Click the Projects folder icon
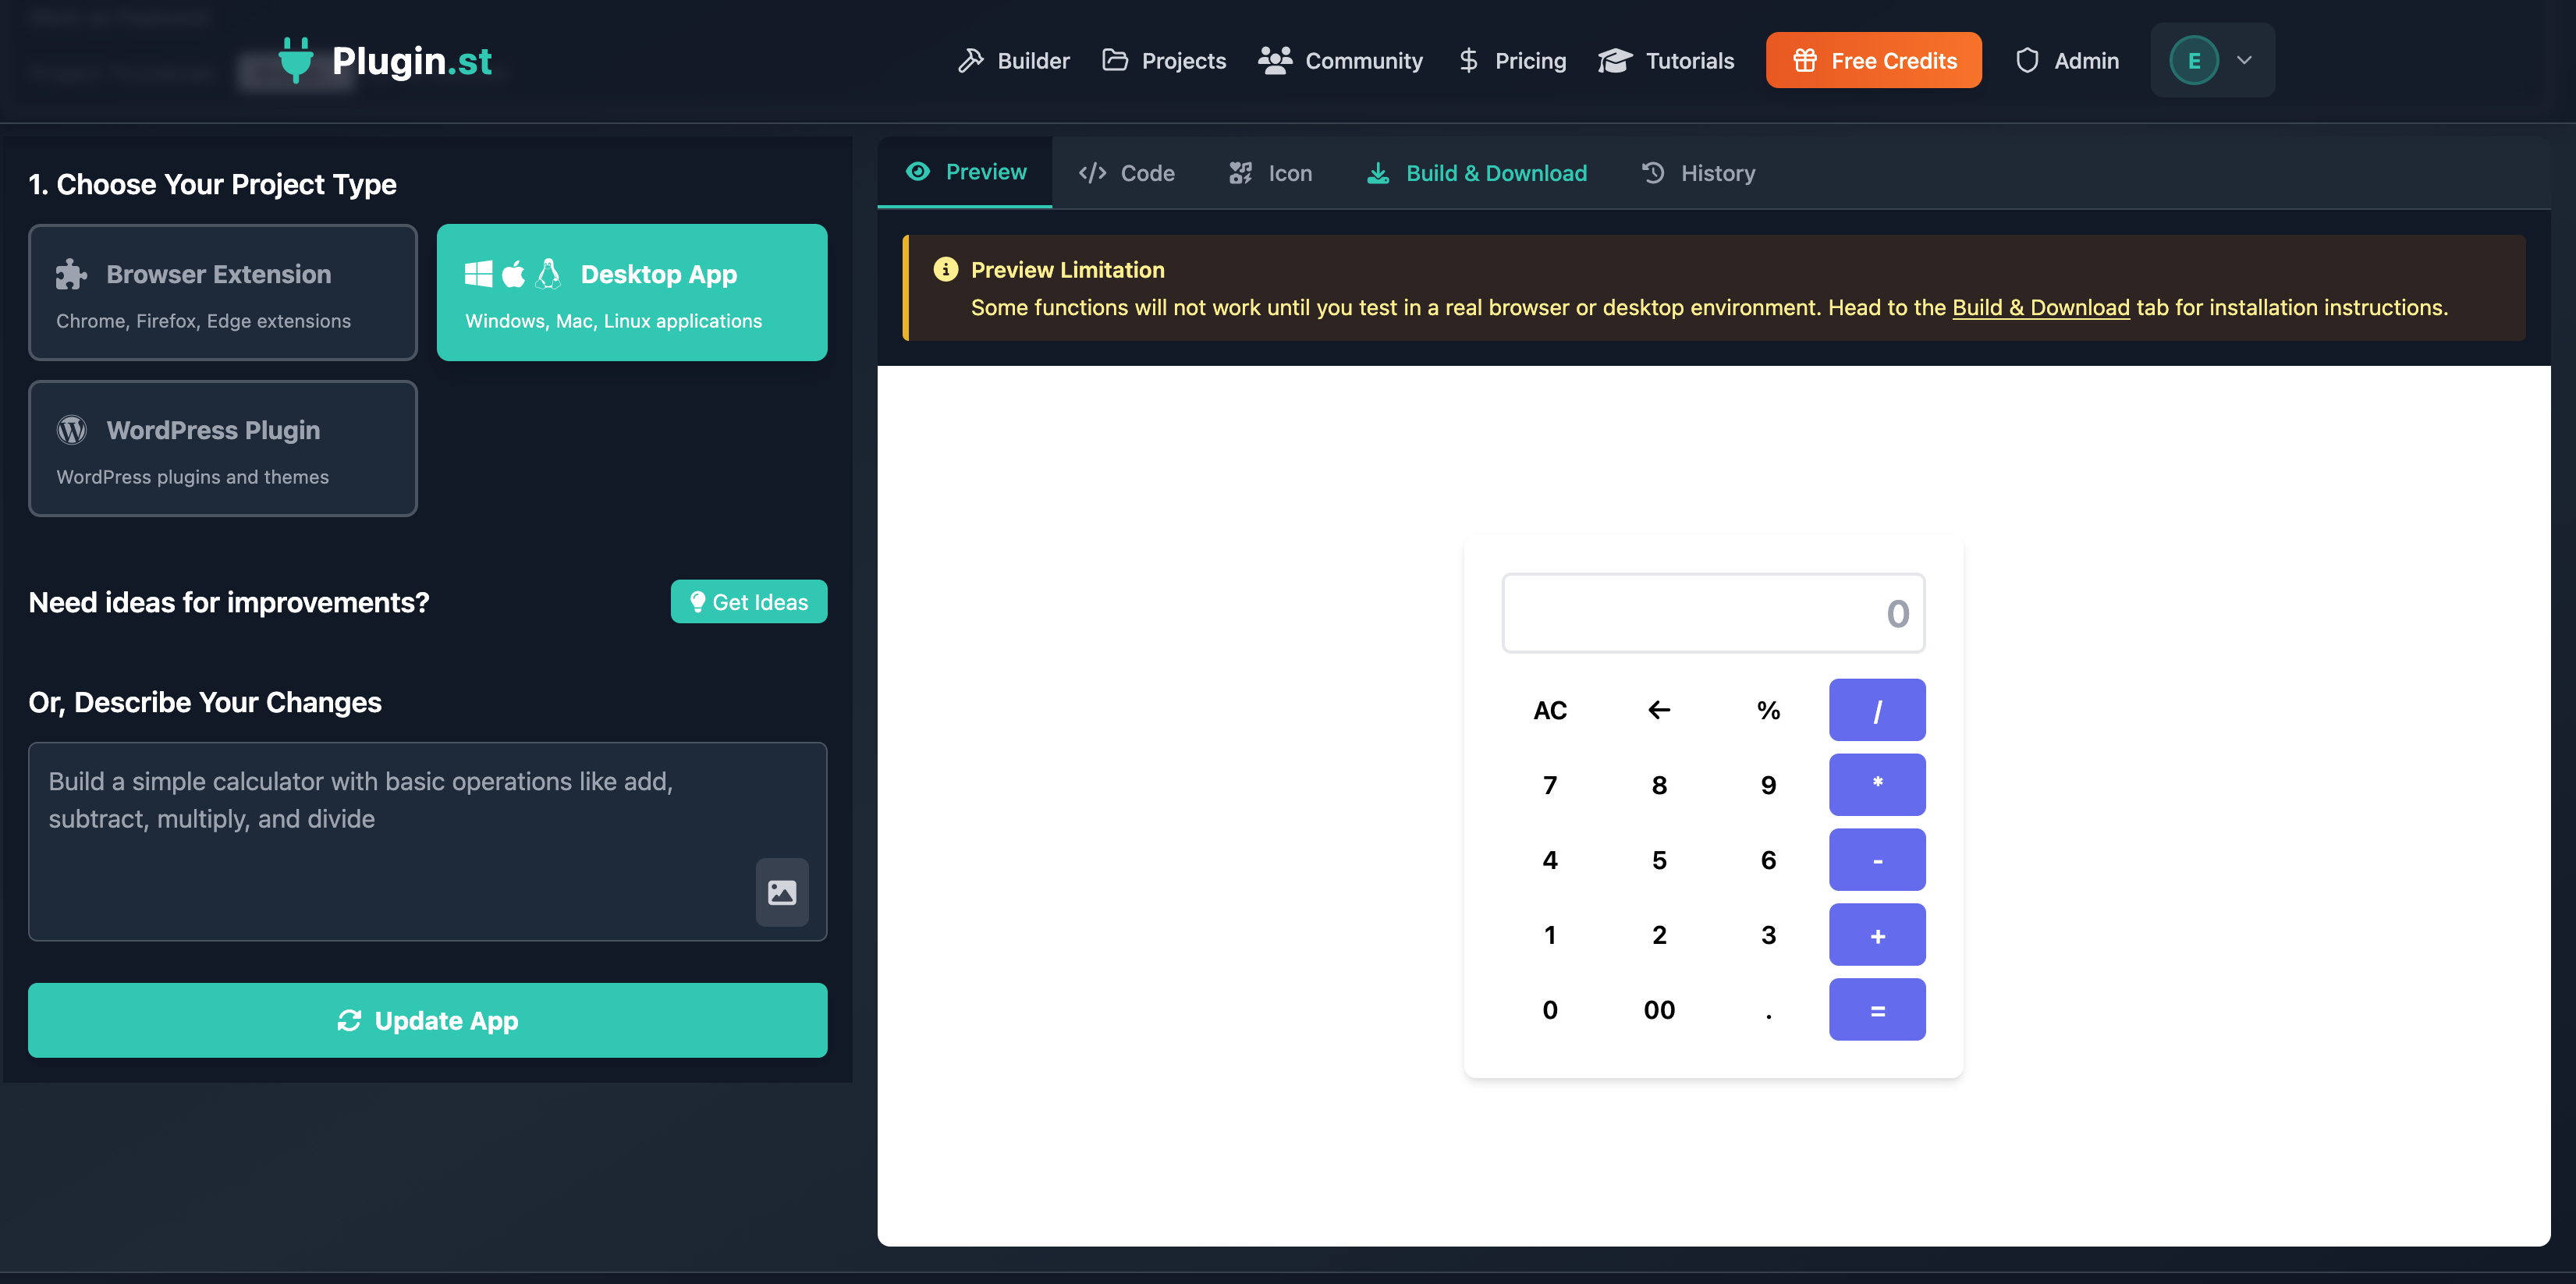The width and height of the screenshot is (2576, 1284). 1114,60
